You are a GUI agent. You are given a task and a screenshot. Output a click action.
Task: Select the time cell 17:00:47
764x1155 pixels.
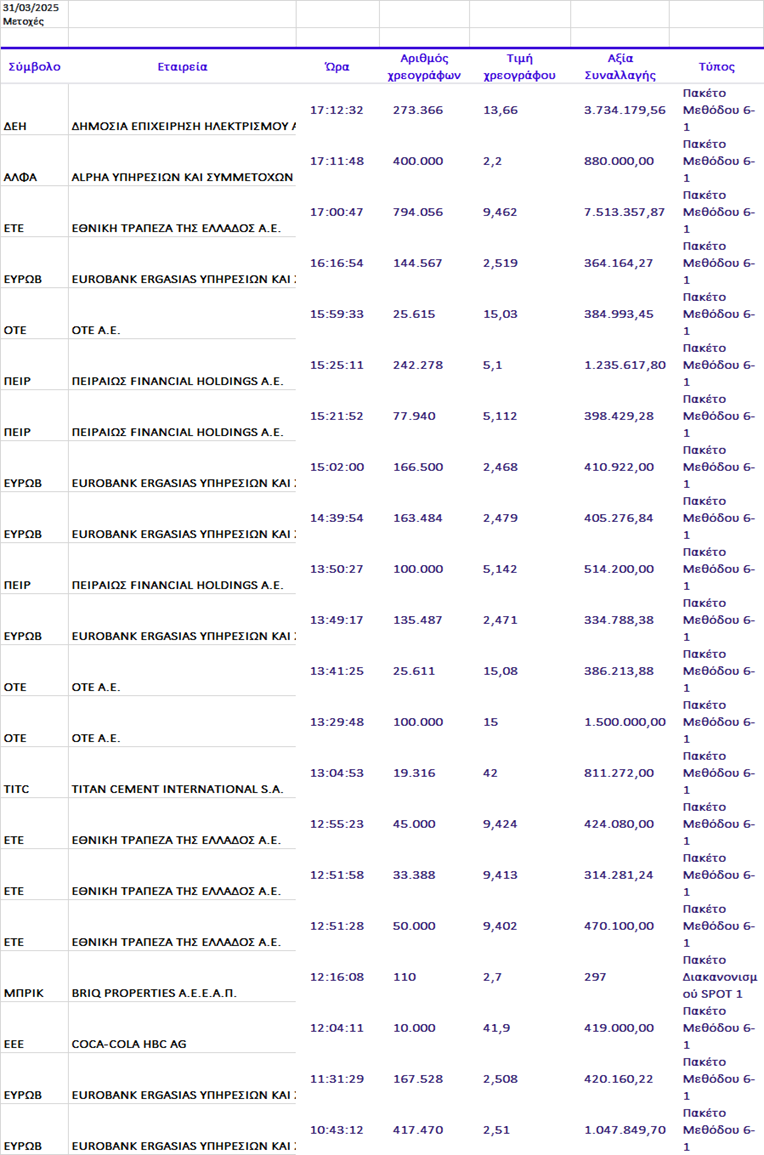(337, 211)
